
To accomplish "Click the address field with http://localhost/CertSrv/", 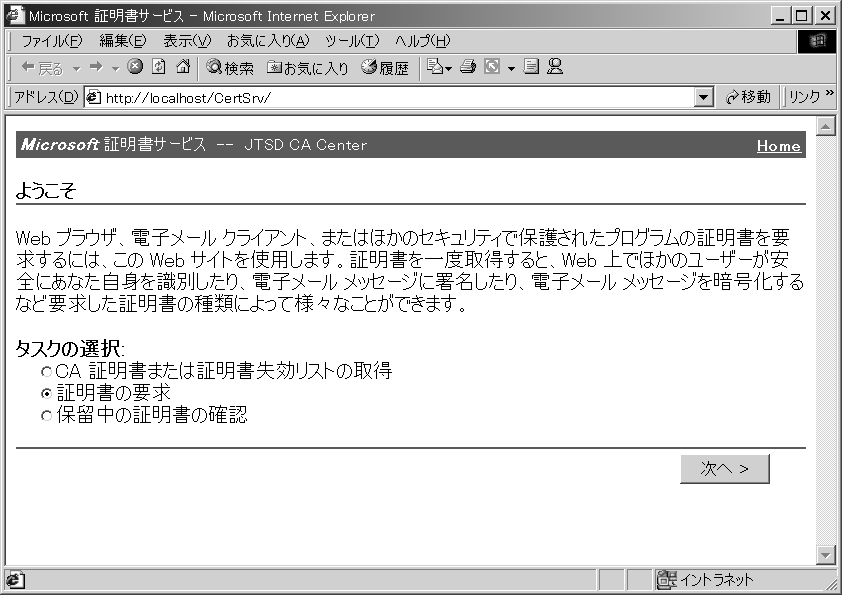I will coord(399,98).
